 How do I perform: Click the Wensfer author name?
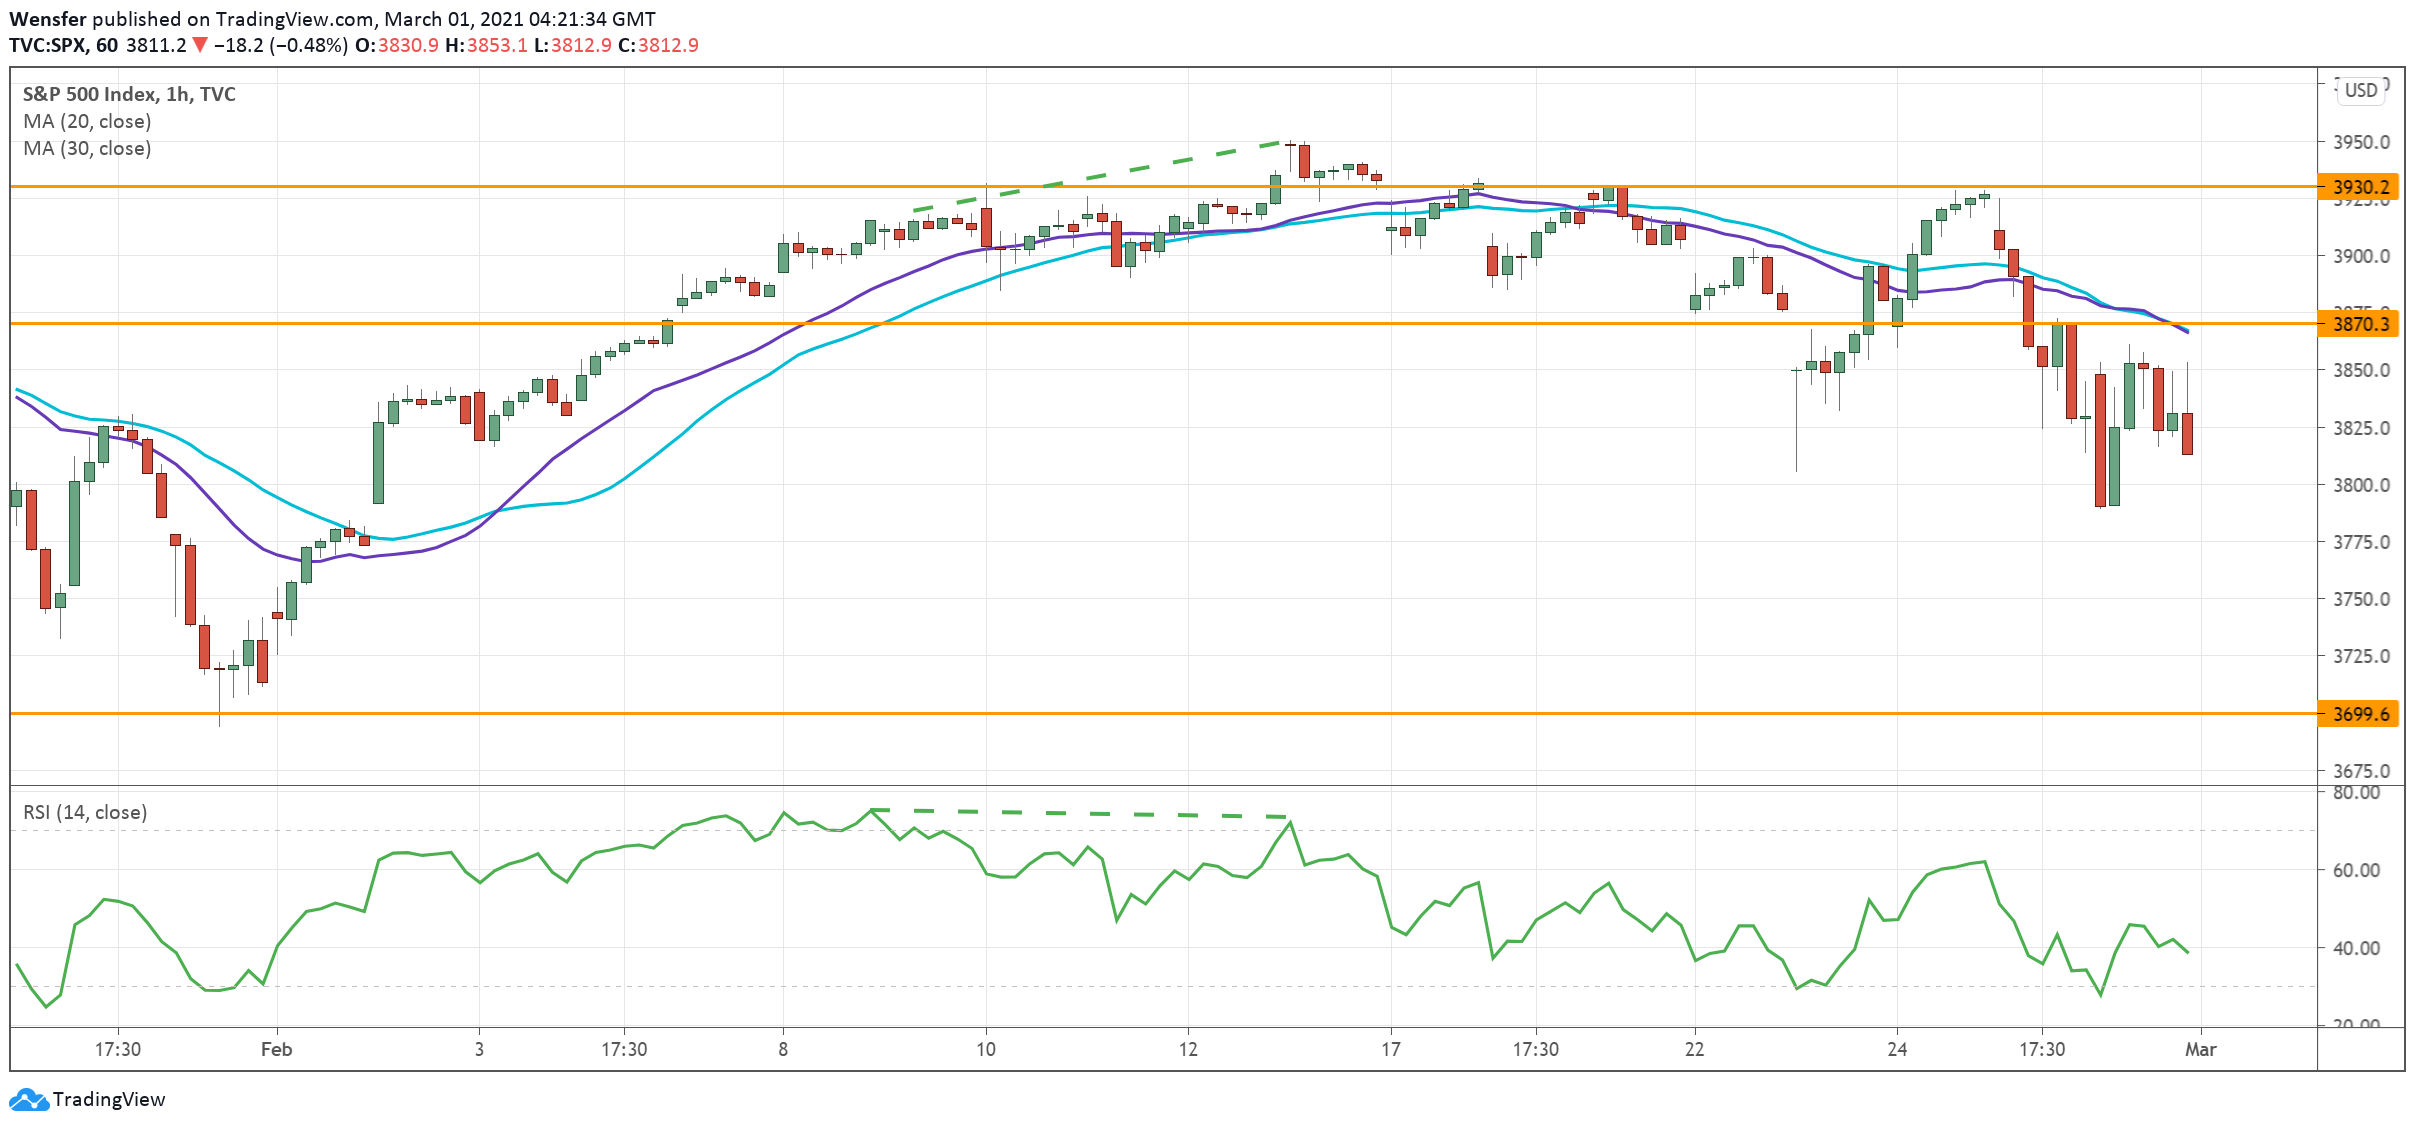pos(47,19)
